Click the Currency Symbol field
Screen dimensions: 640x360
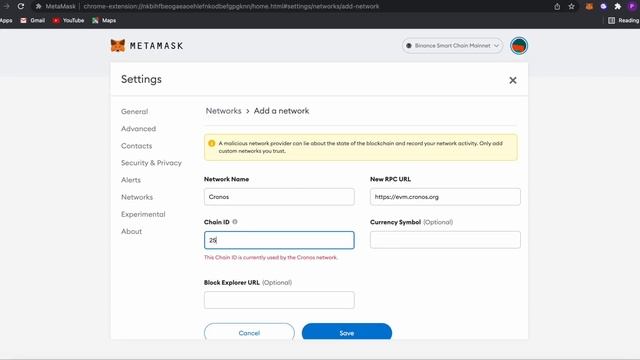pyautogui.click(x=445, y=240)
